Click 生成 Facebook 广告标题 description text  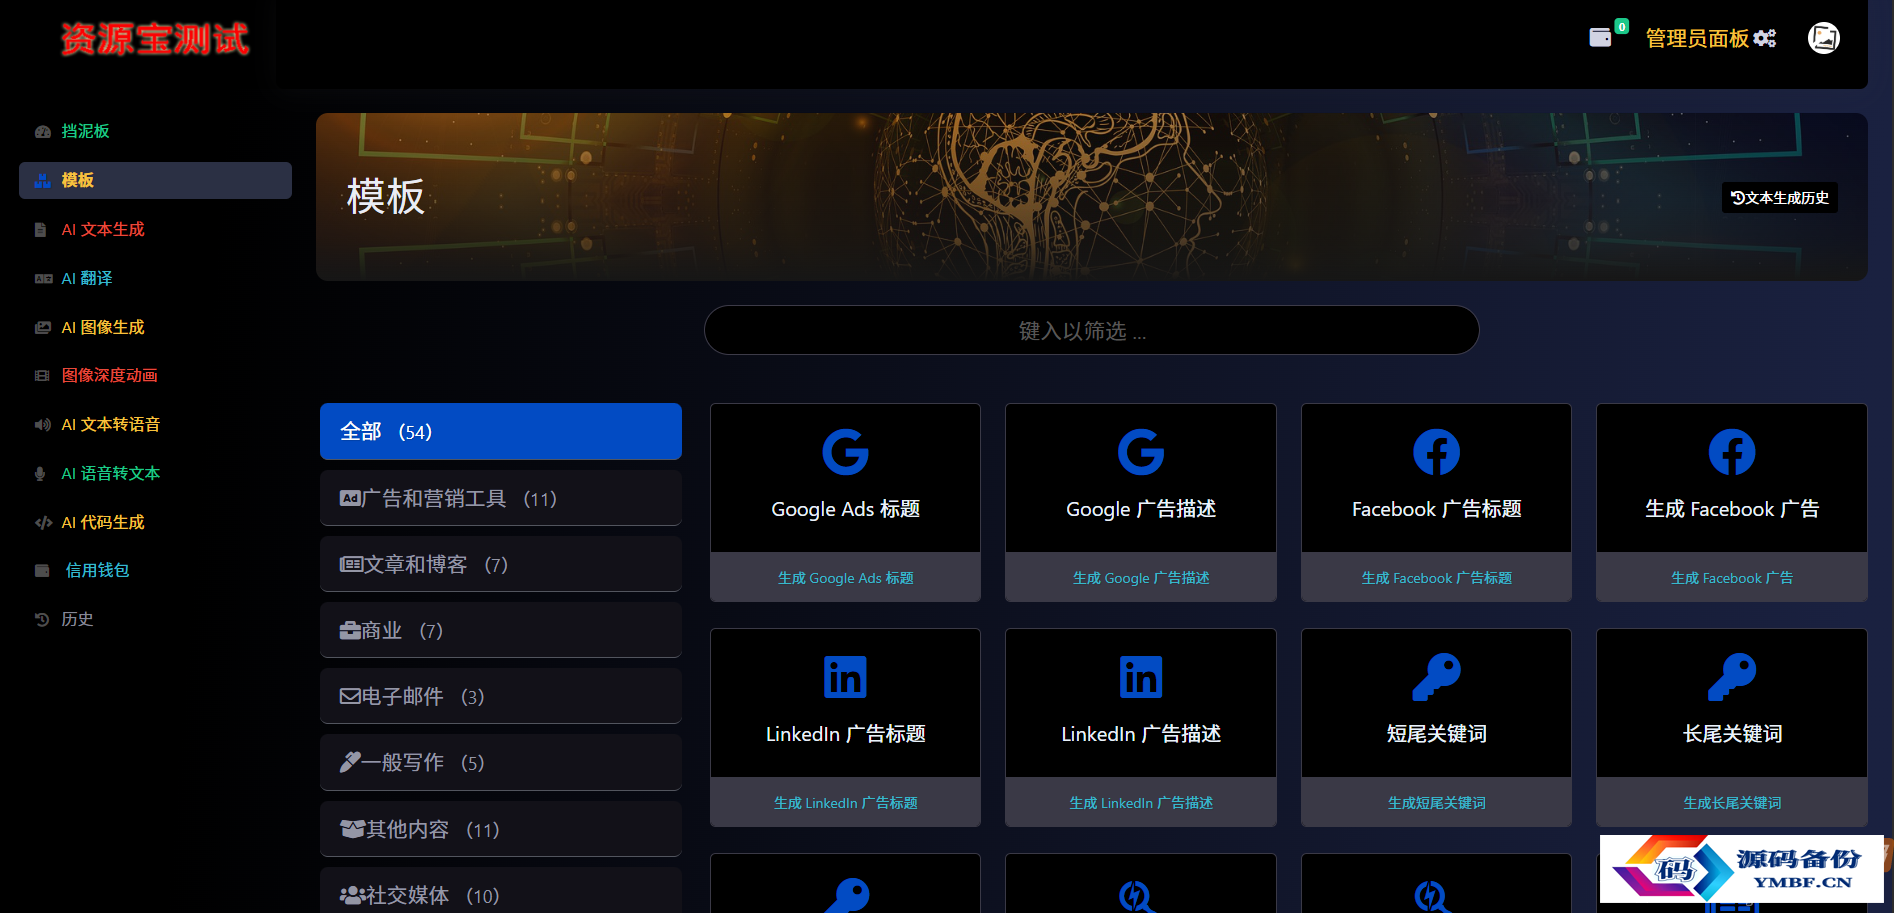[1436, 578]
